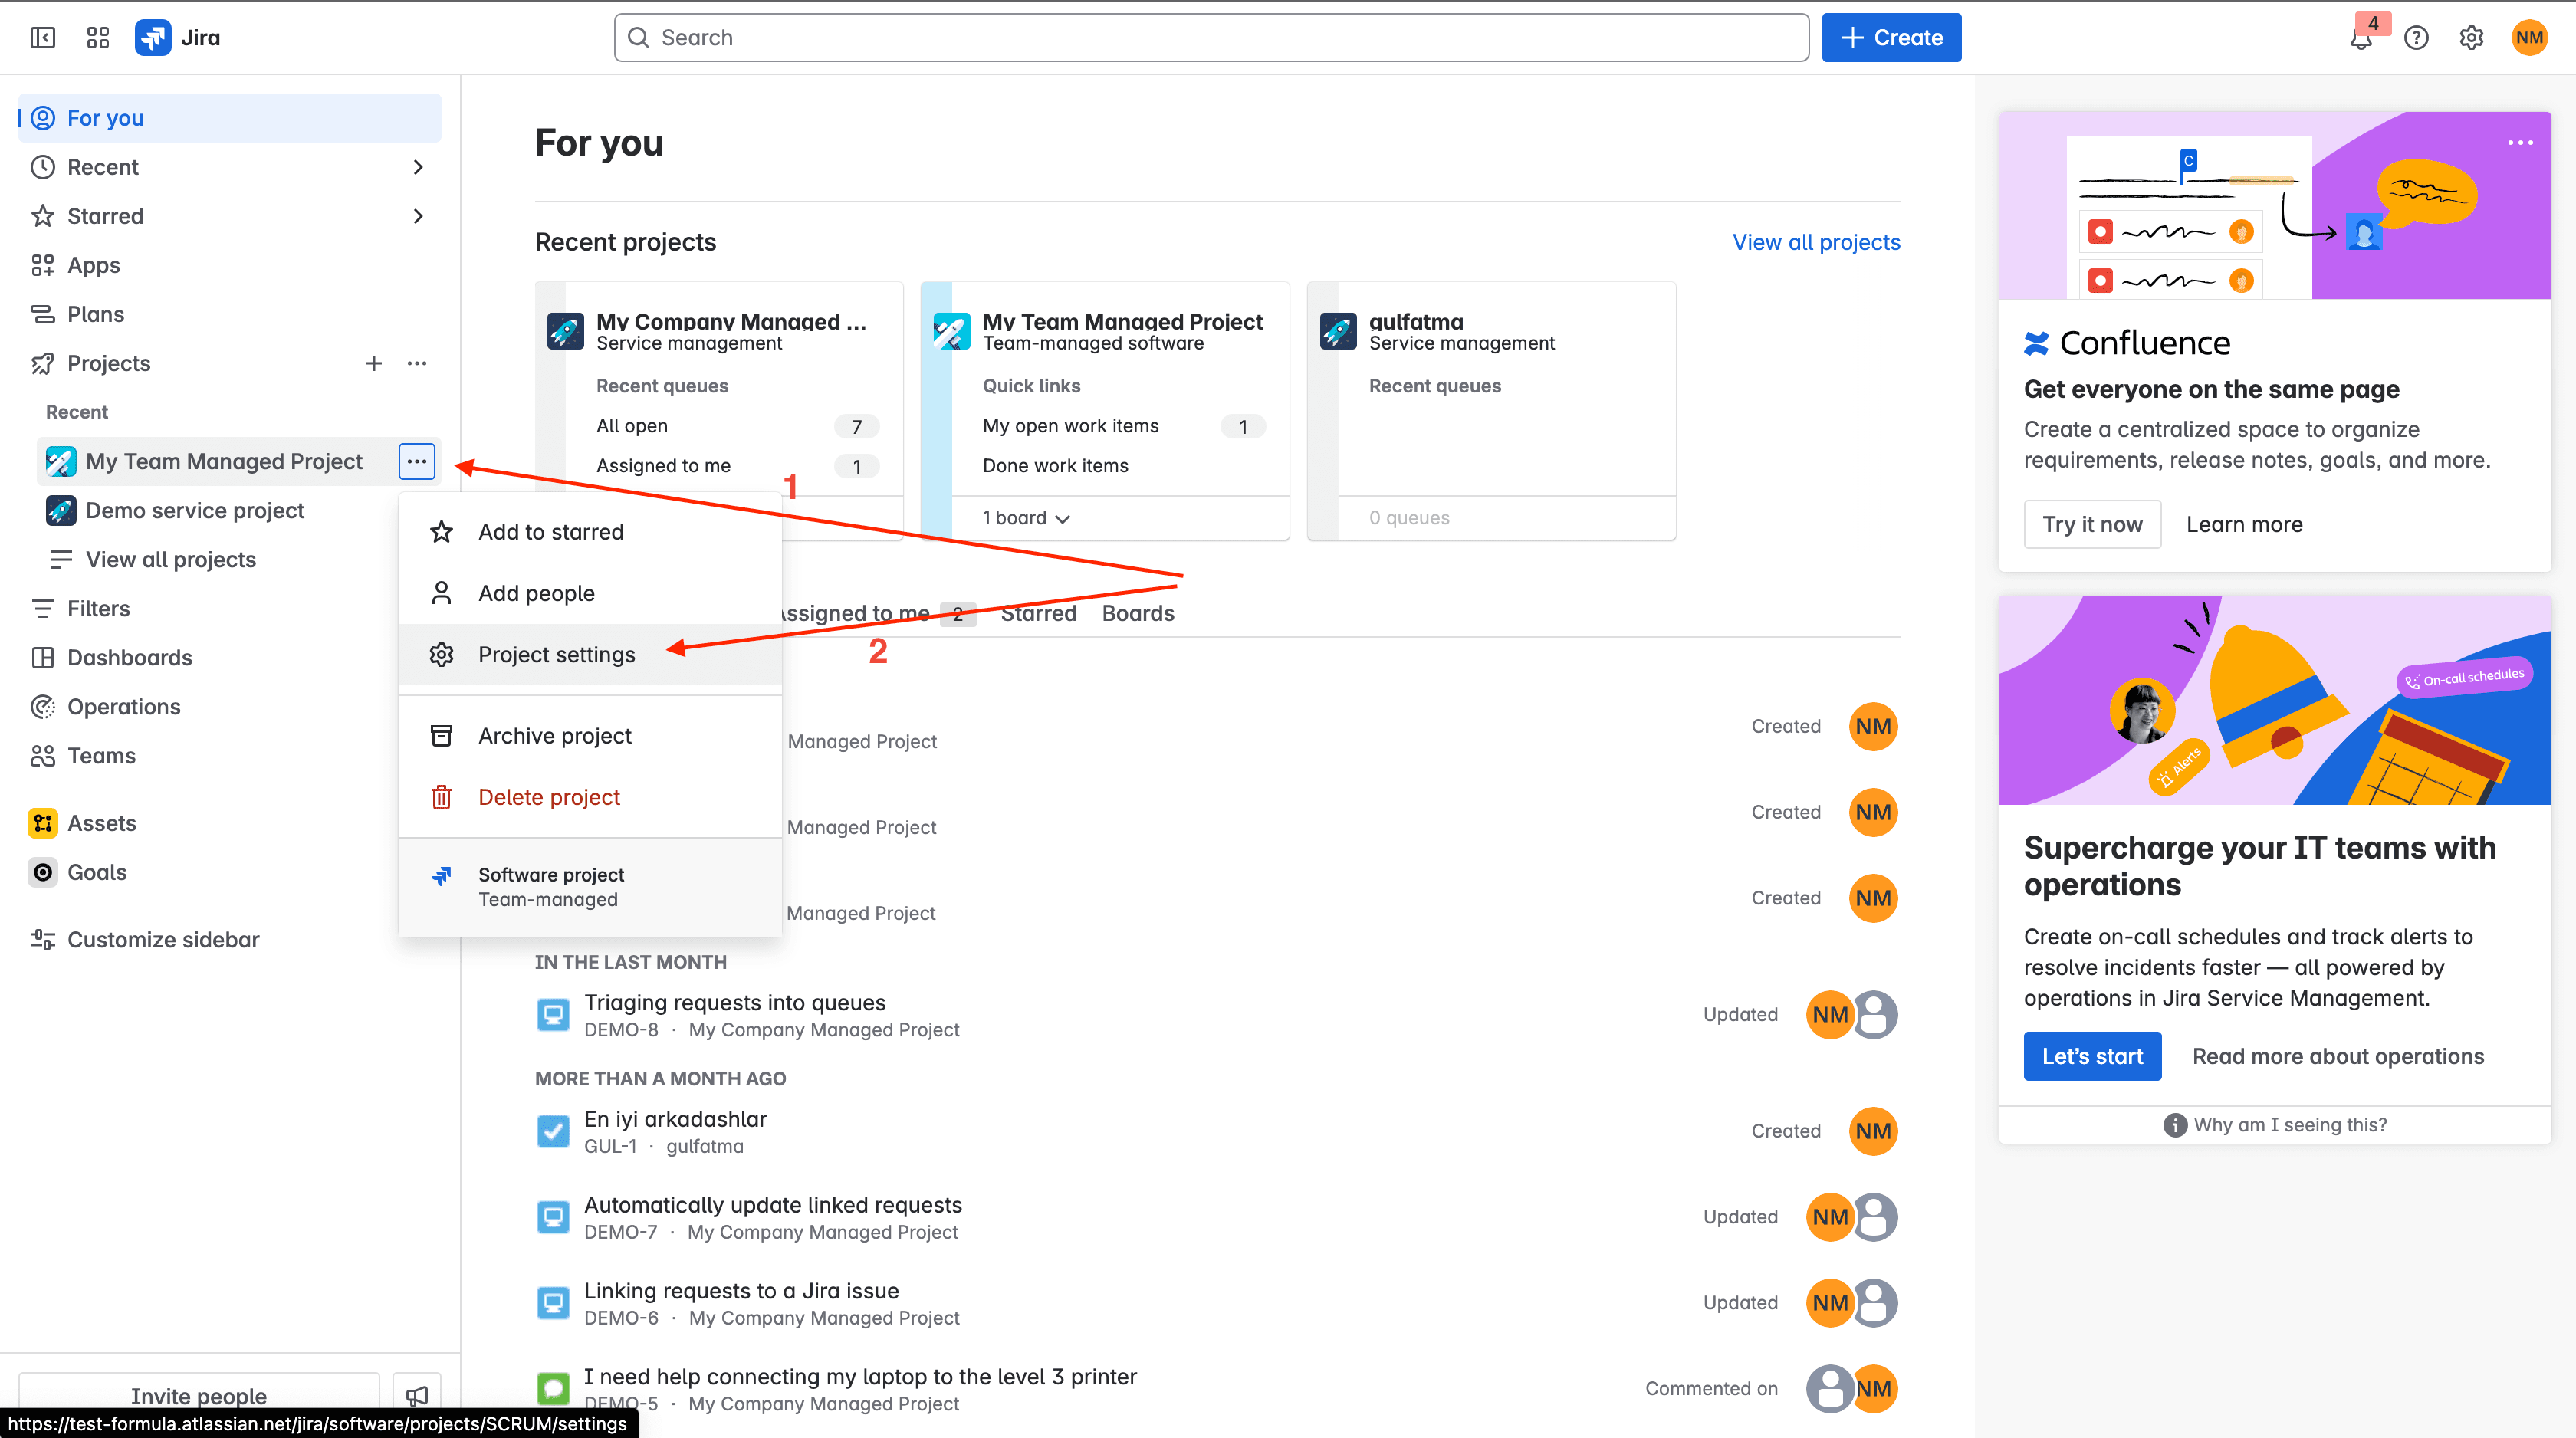Image resolution: width=2576 pixels, height=1438 pixels.
Task: Open the NM profile avatar menu
Action: [2529, 38]
